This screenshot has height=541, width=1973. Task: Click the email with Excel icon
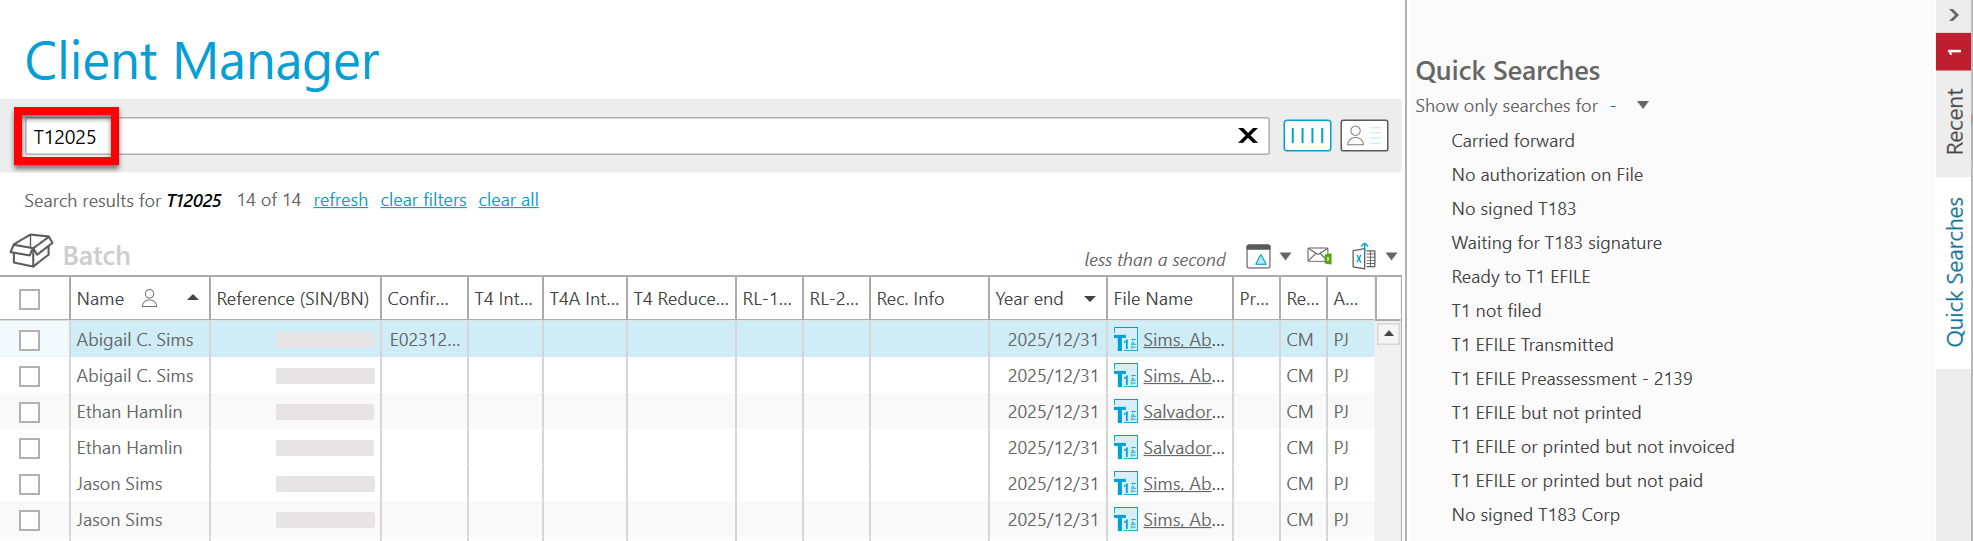click(x=1319, y=256)
